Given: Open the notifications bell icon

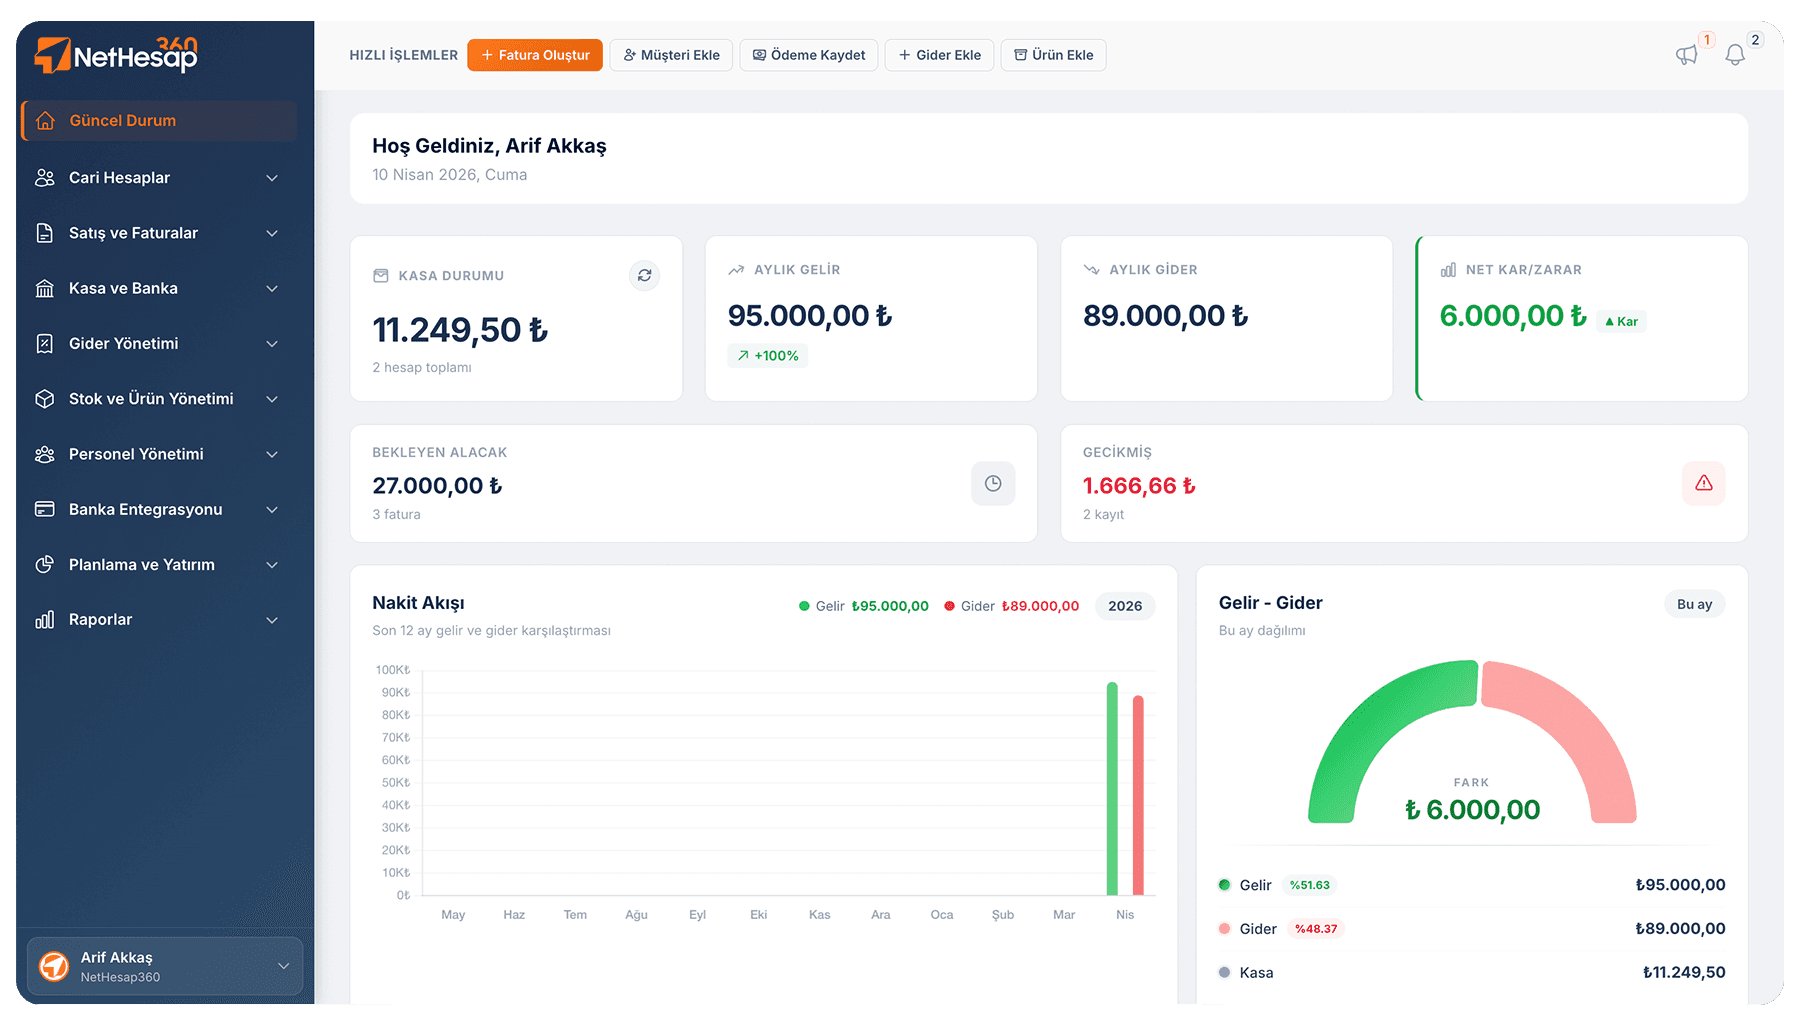Looking at the screenshot, I should pos(1735,55).
